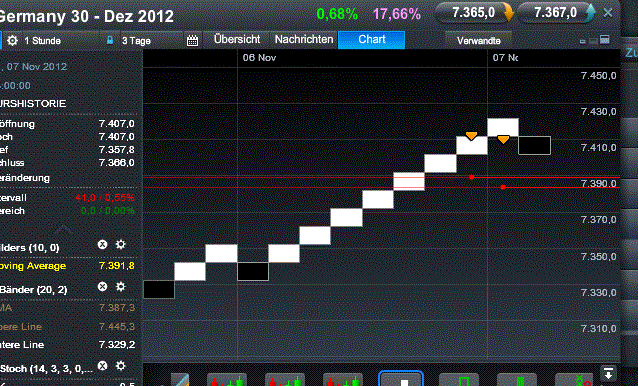Click the lower line value 7.329,2
The image size is (638, 386).
(117, 345)
